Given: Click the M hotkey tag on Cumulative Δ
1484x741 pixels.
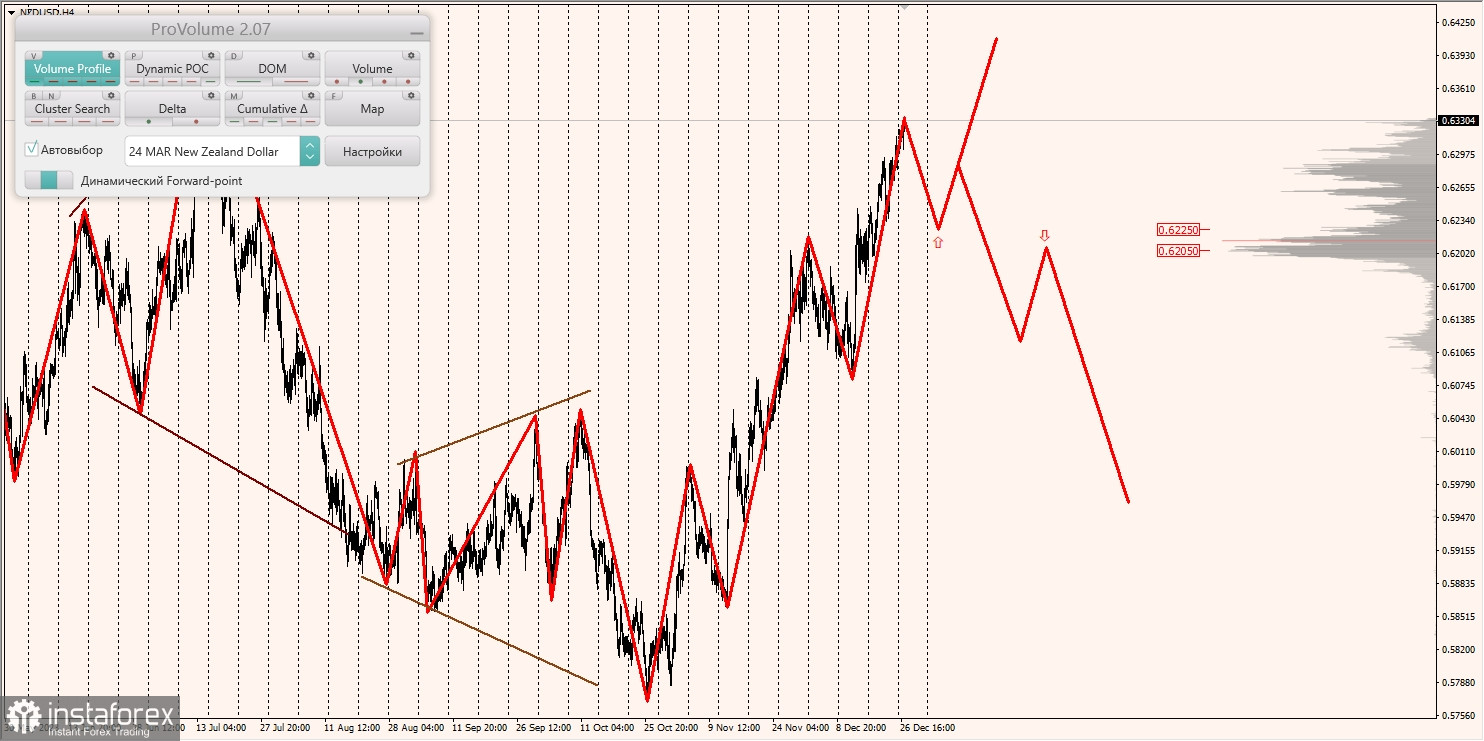Looking at the screenshot, I should (234, 96).
